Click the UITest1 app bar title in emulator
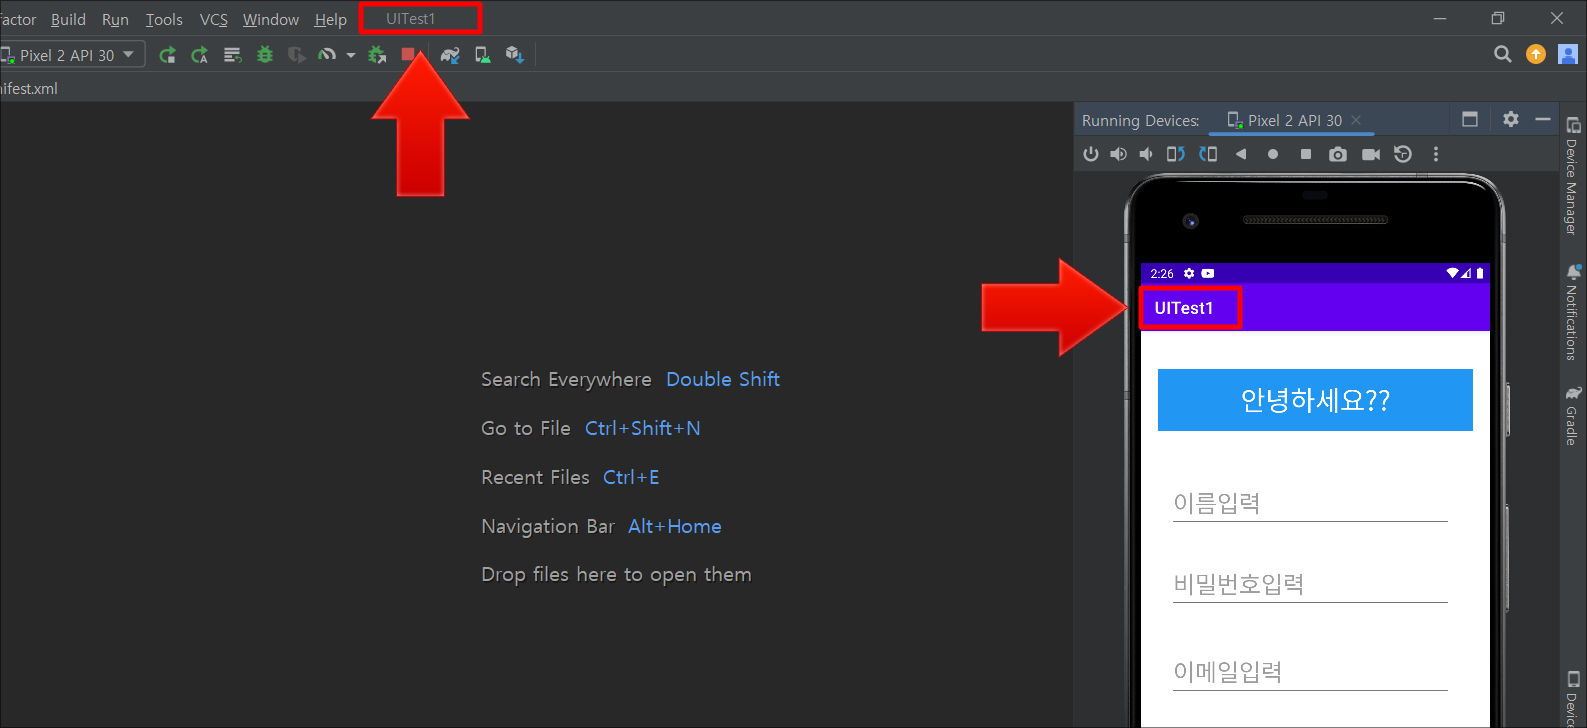1587x728 pixels. point(1184,308)
